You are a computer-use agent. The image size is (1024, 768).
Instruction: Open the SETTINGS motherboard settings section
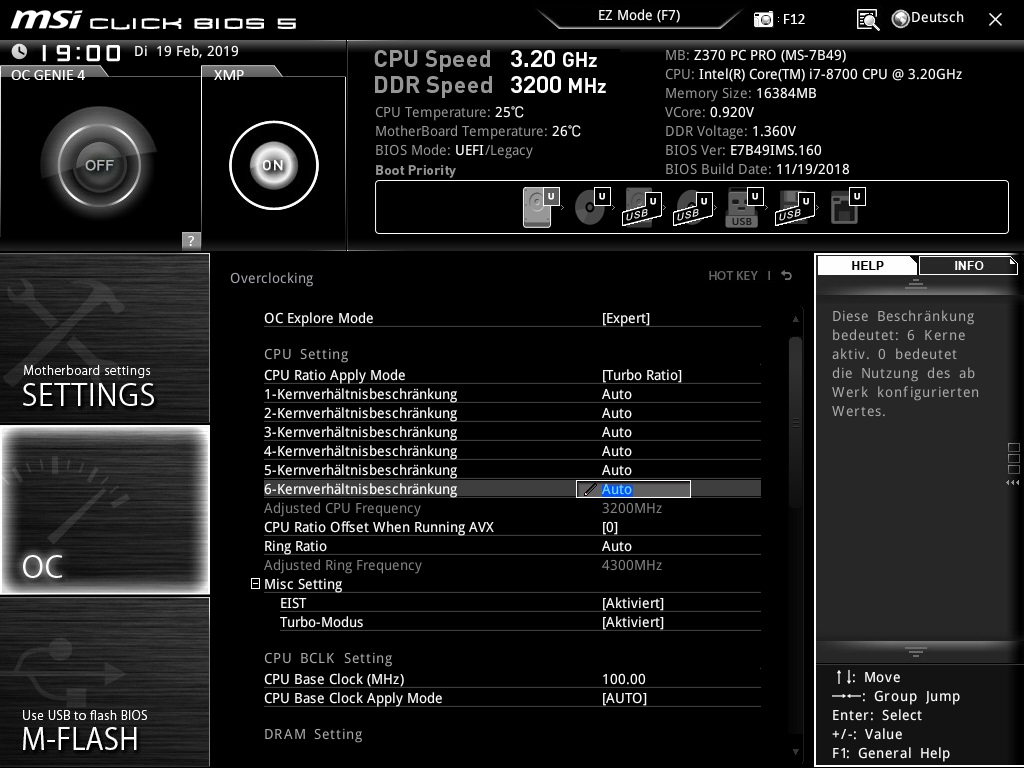[x=104, y=338]
